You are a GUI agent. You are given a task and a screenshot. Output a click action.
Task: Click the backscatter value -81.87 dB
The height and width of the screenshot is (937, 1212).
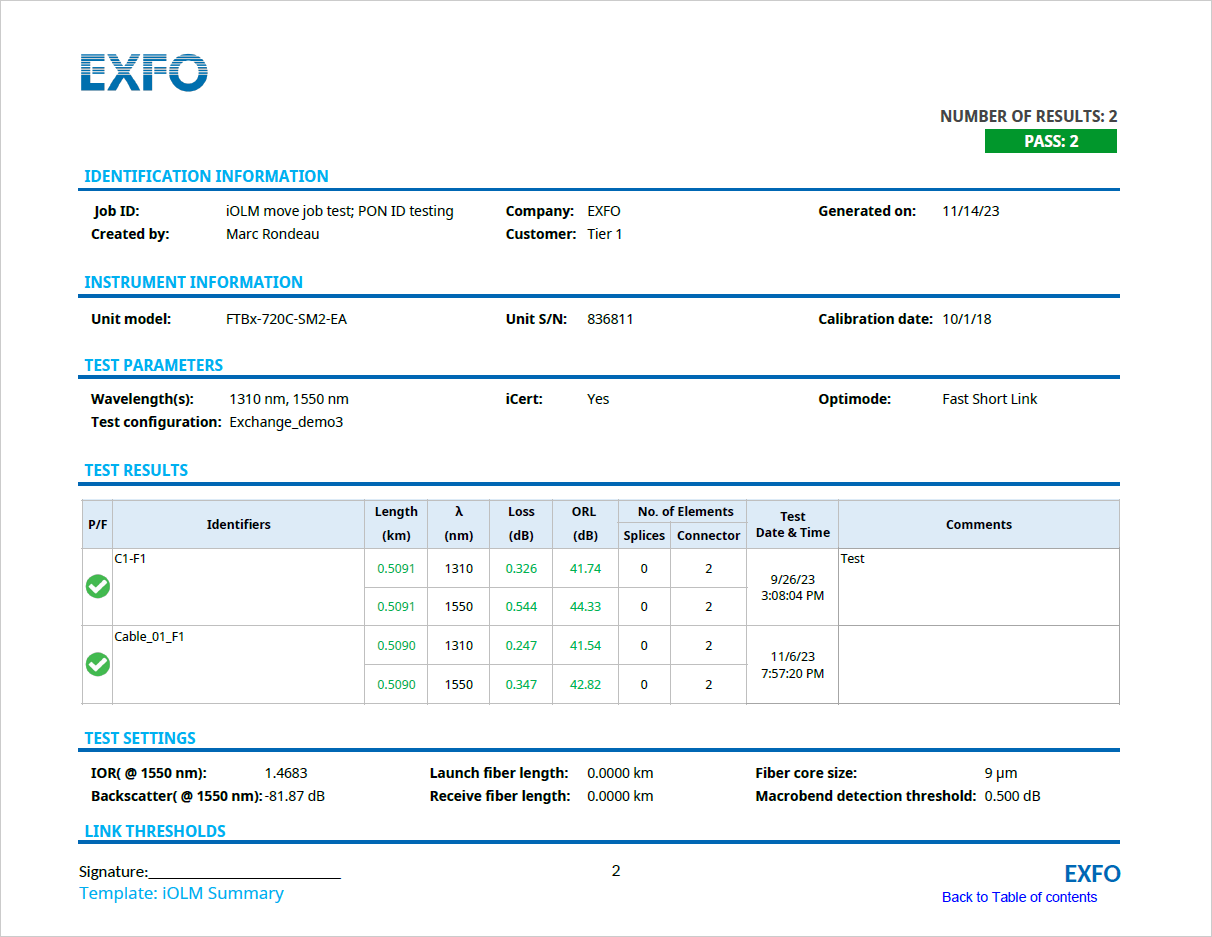pyautogui.click(x=295, y=796)
